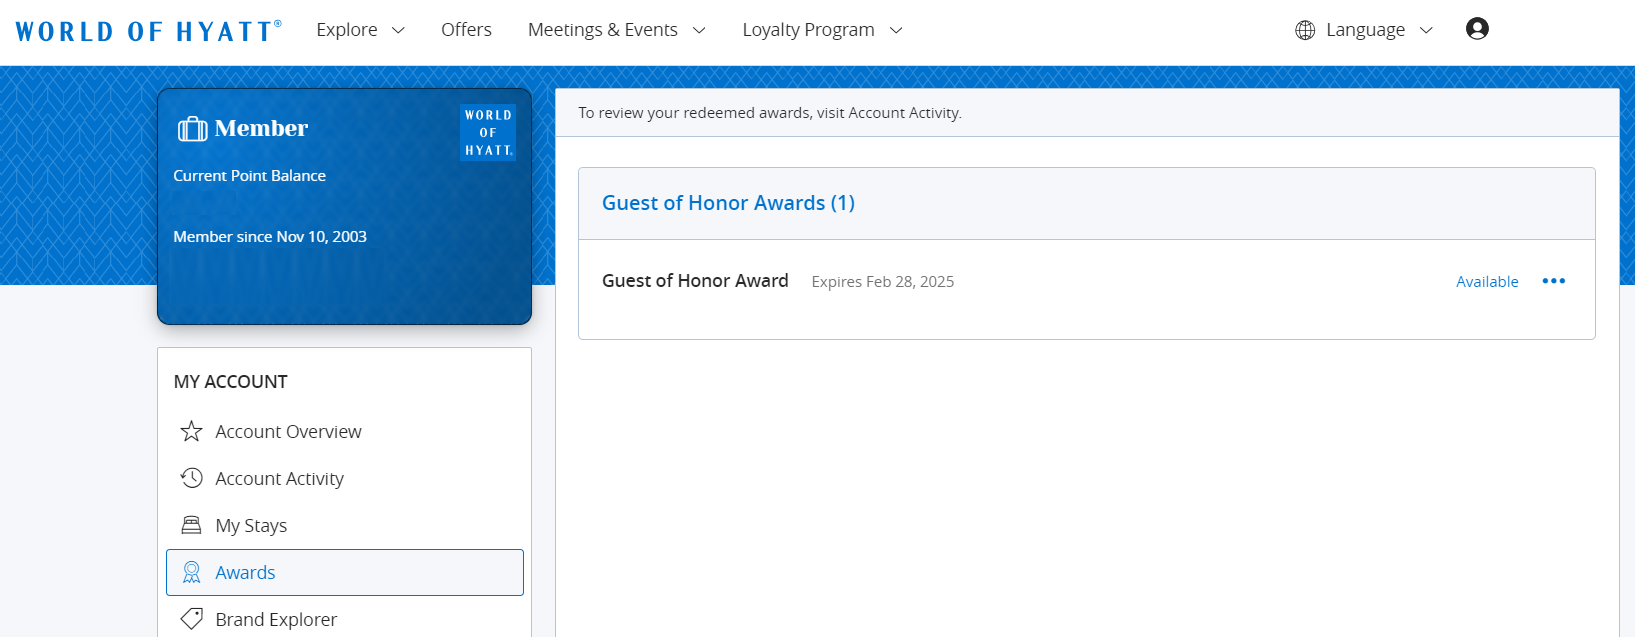Open Account Activity in sidebar
The height and width of the screenshot is (637, 1635).
tap(279, 478)
